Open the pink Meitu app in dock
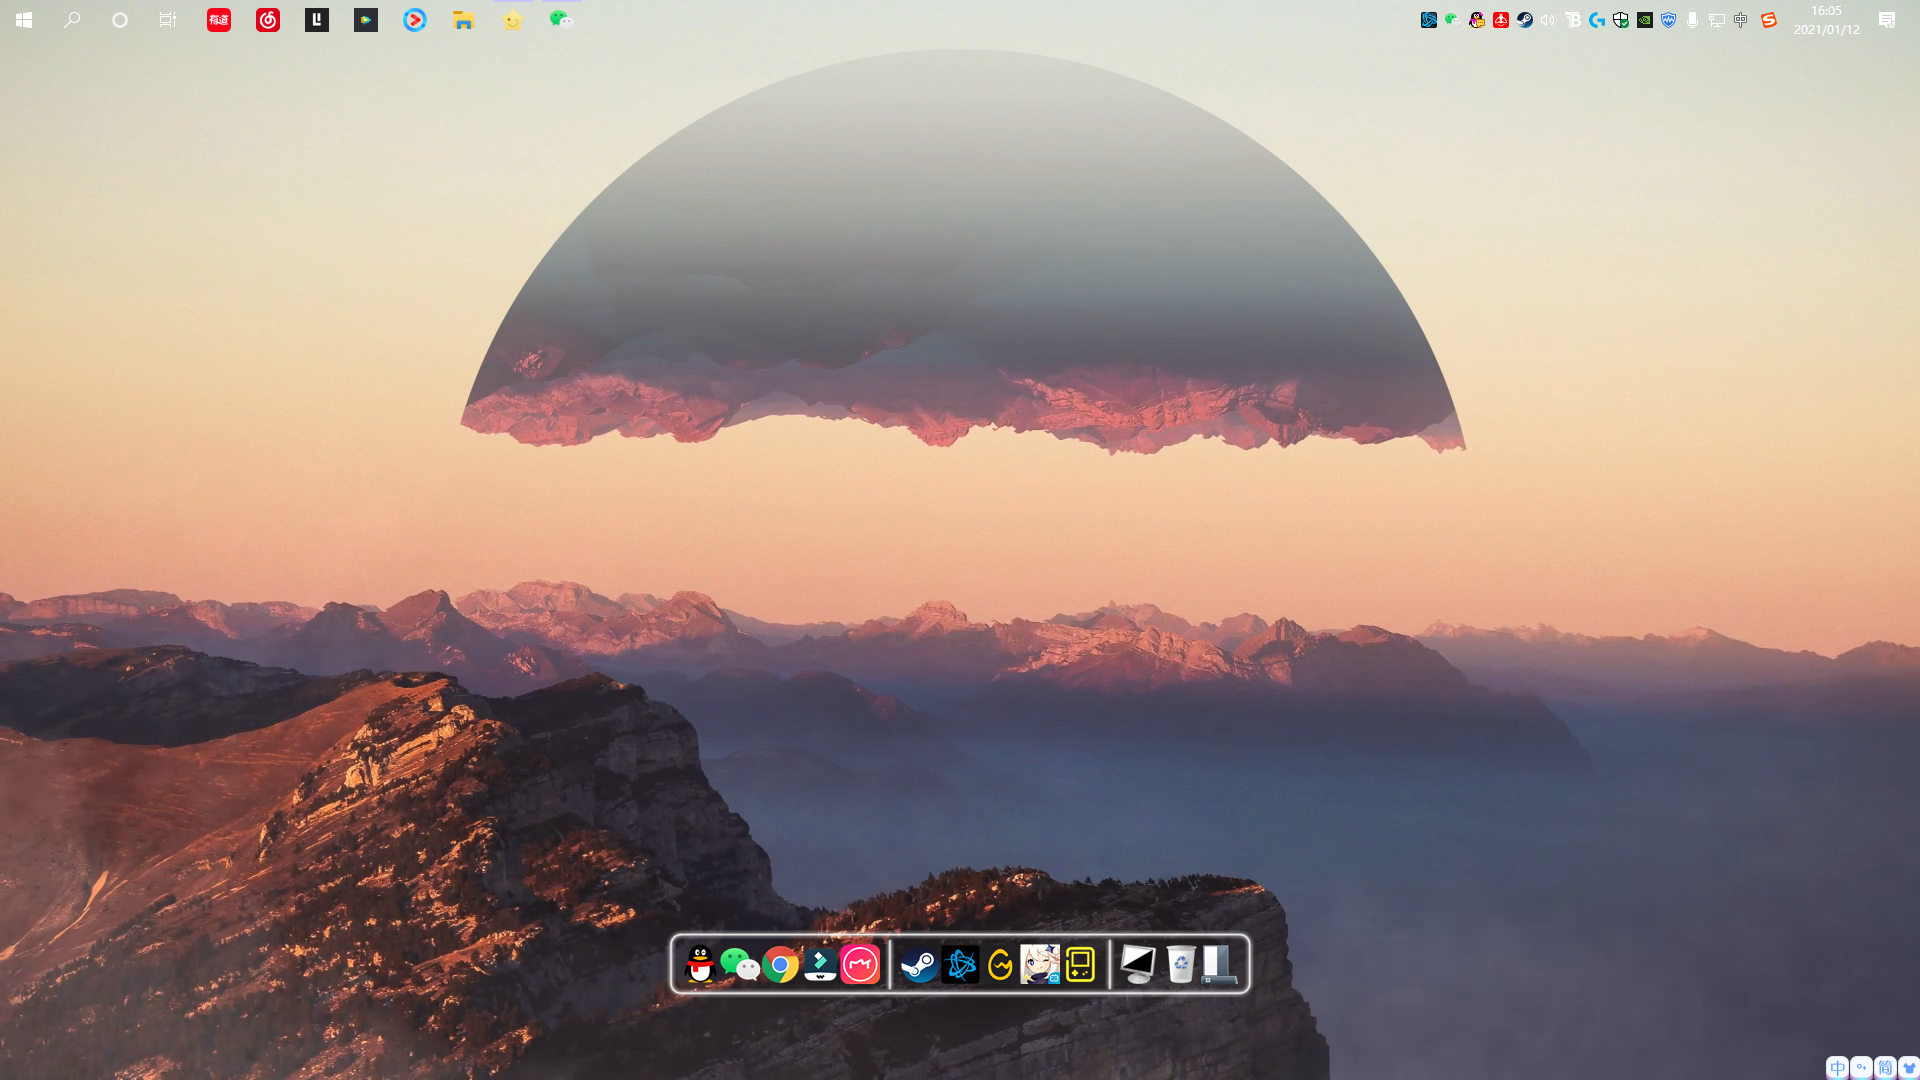1920x1080 pixels. point(860,965)
